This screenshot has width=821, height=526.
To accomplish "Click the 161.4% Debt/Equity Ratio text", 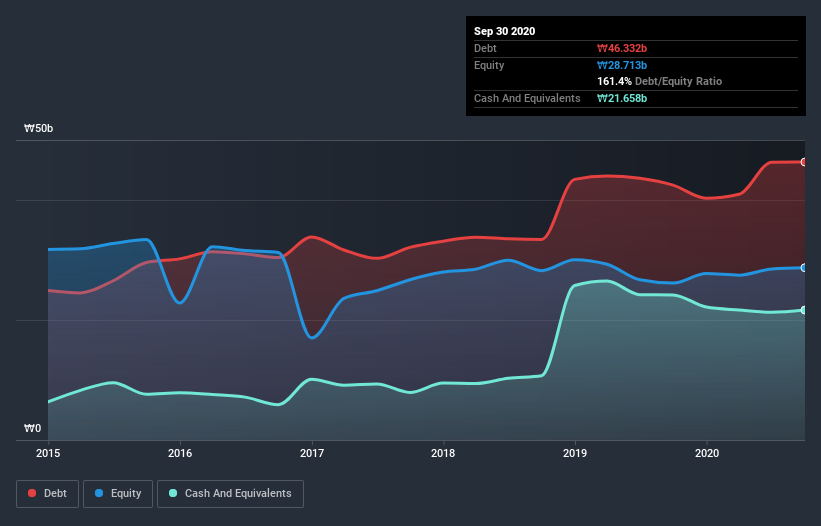I will point(659,82).
